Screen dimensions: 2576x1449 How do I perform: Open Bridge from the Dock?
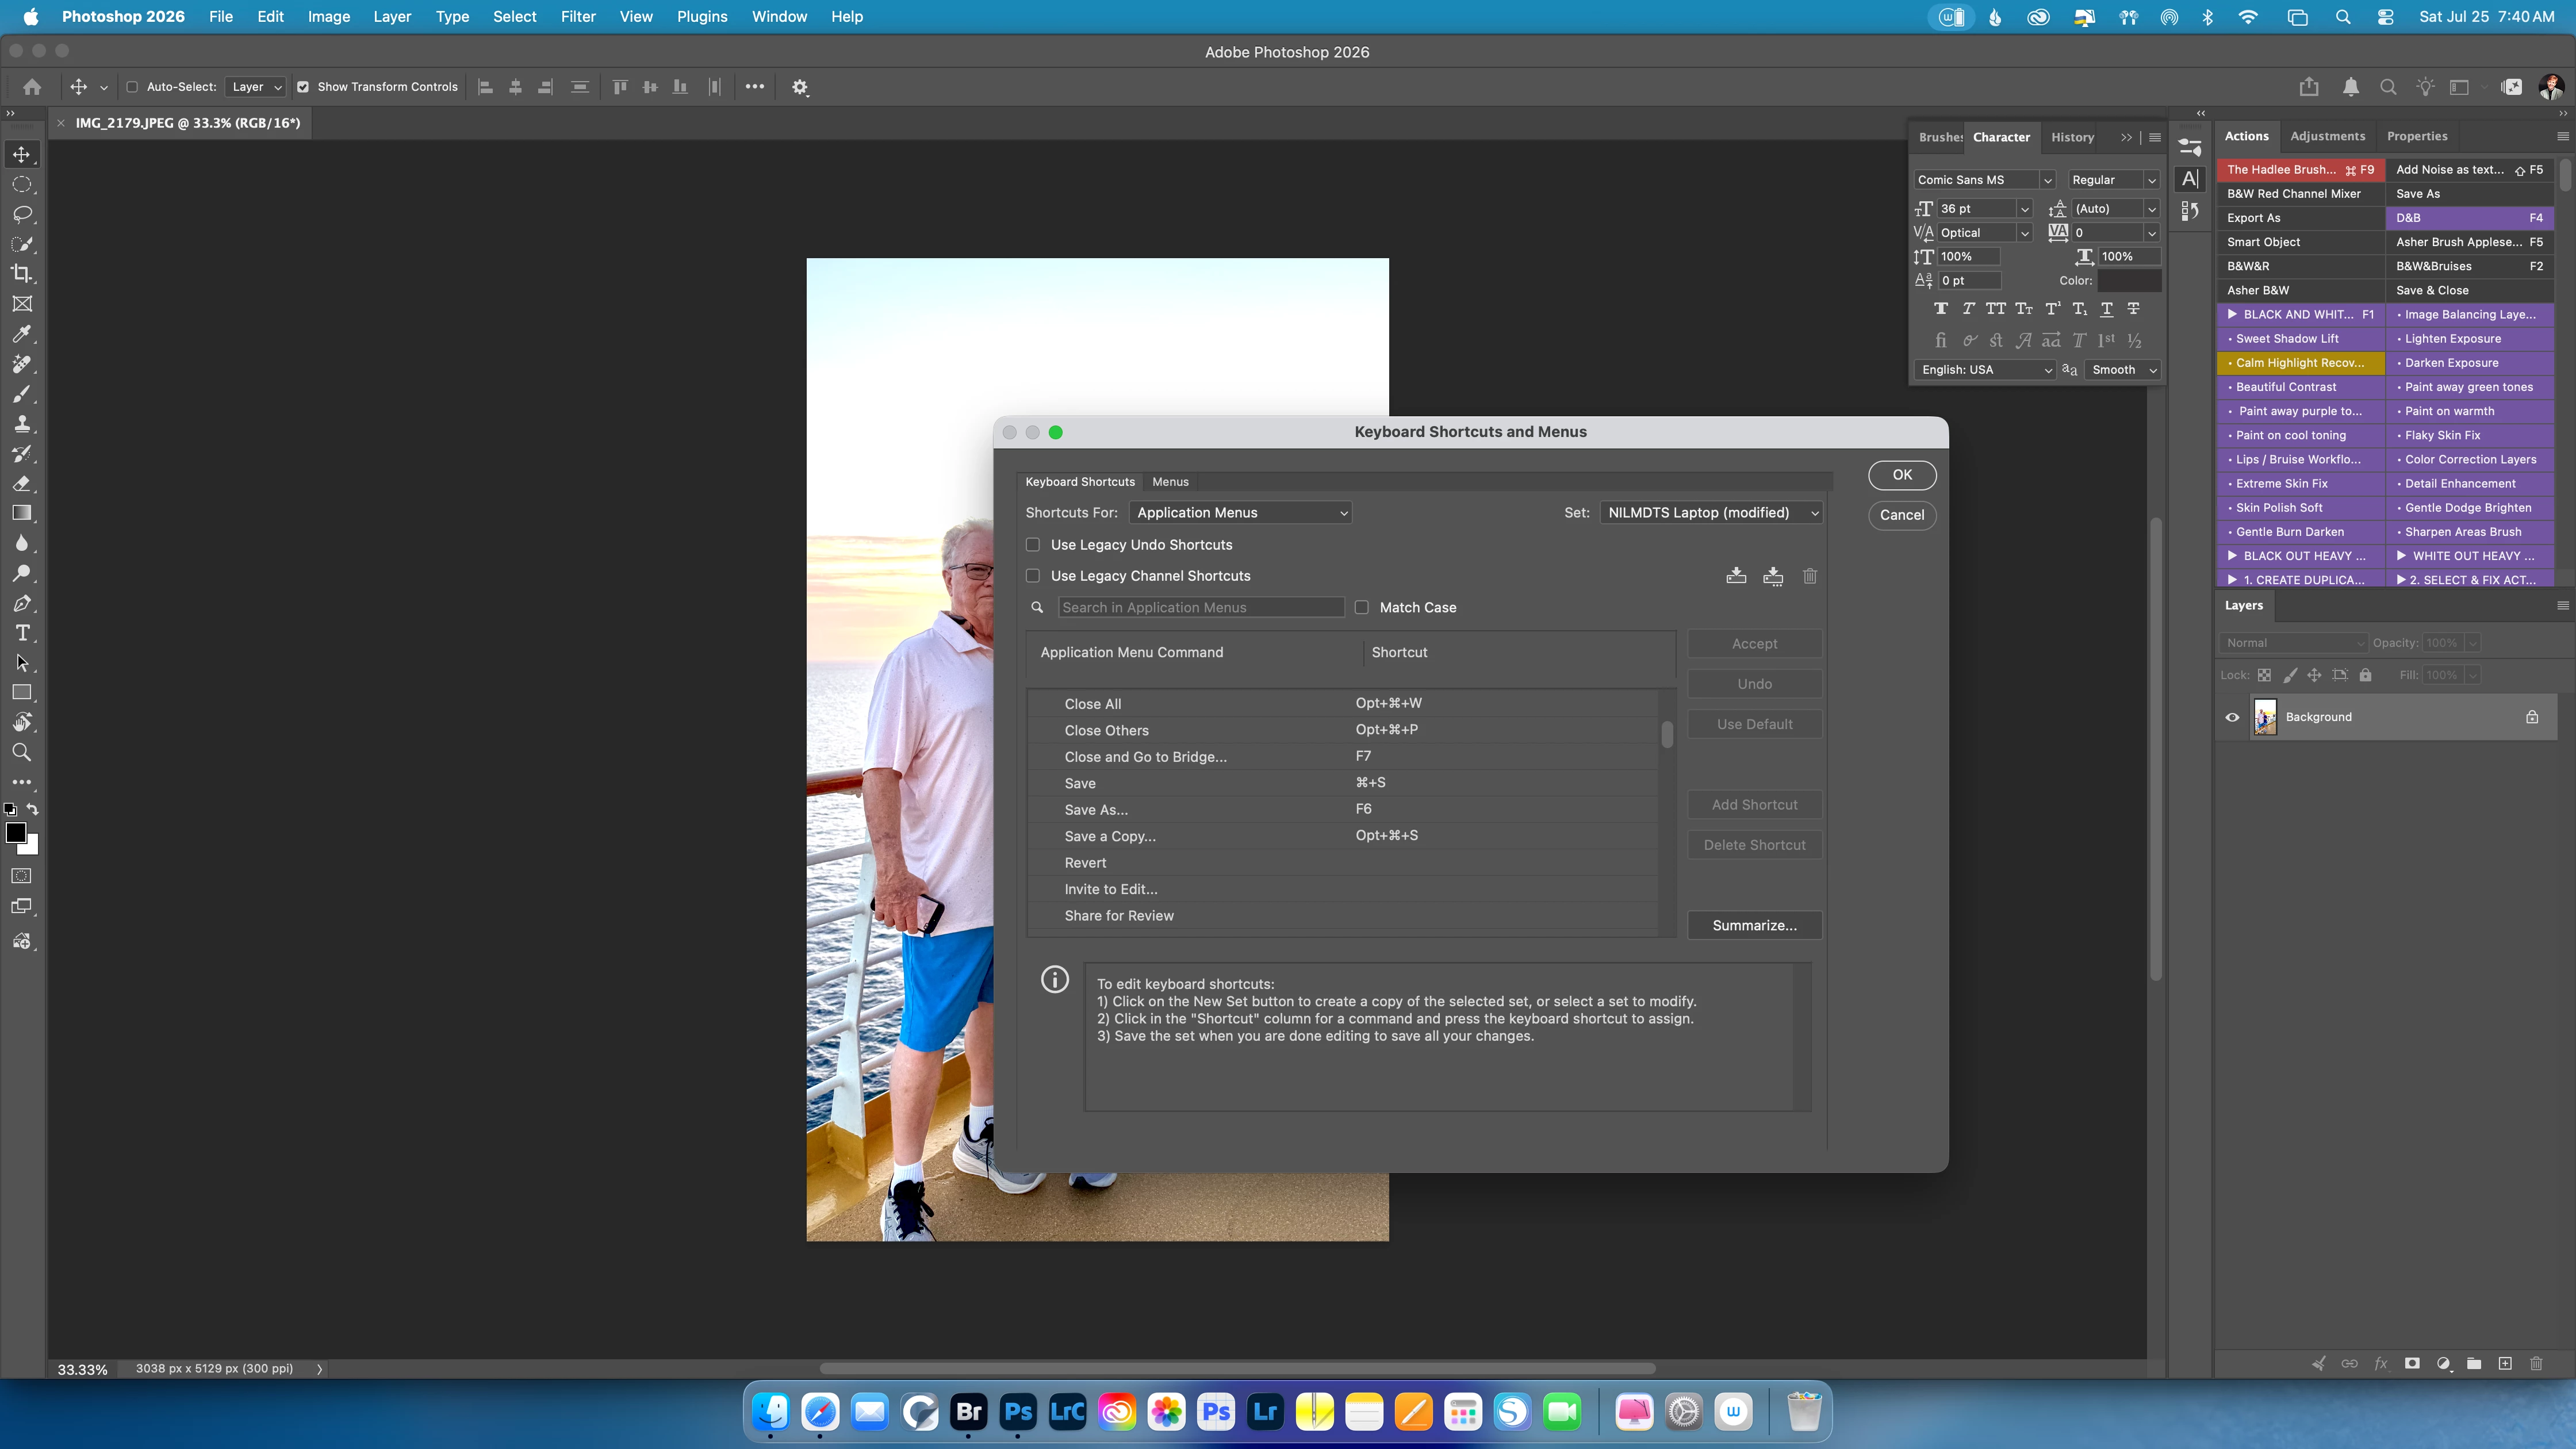pos(969,1412)
